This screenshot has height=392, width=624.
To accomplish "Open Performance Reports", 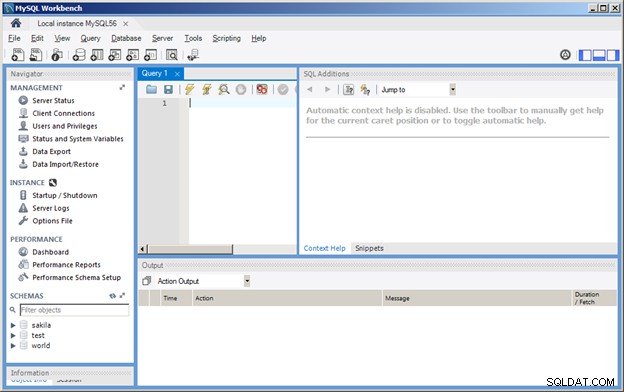I will (x=66, y=265).
